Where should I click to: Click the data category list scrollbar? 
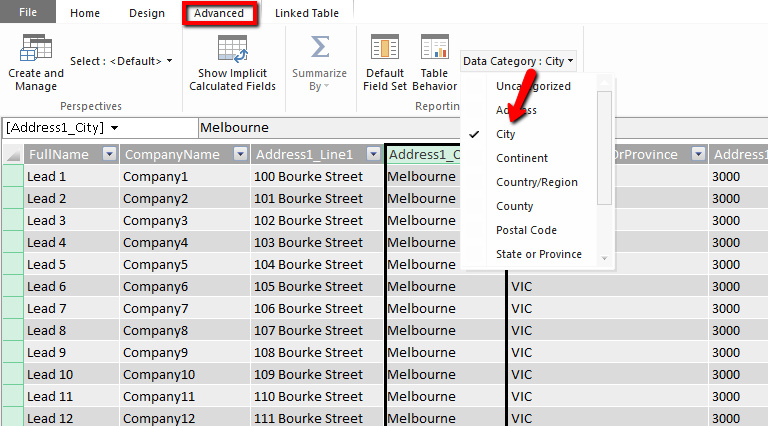click(x=604, y=140)
